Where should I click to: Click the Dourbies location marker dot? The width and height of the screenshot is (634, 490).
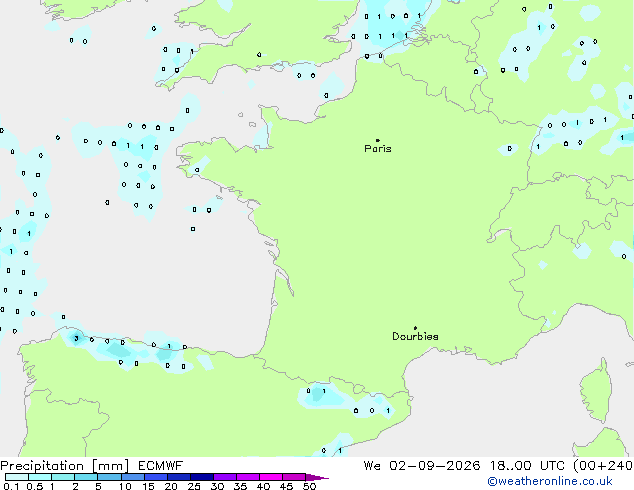(x=415, y=328)
